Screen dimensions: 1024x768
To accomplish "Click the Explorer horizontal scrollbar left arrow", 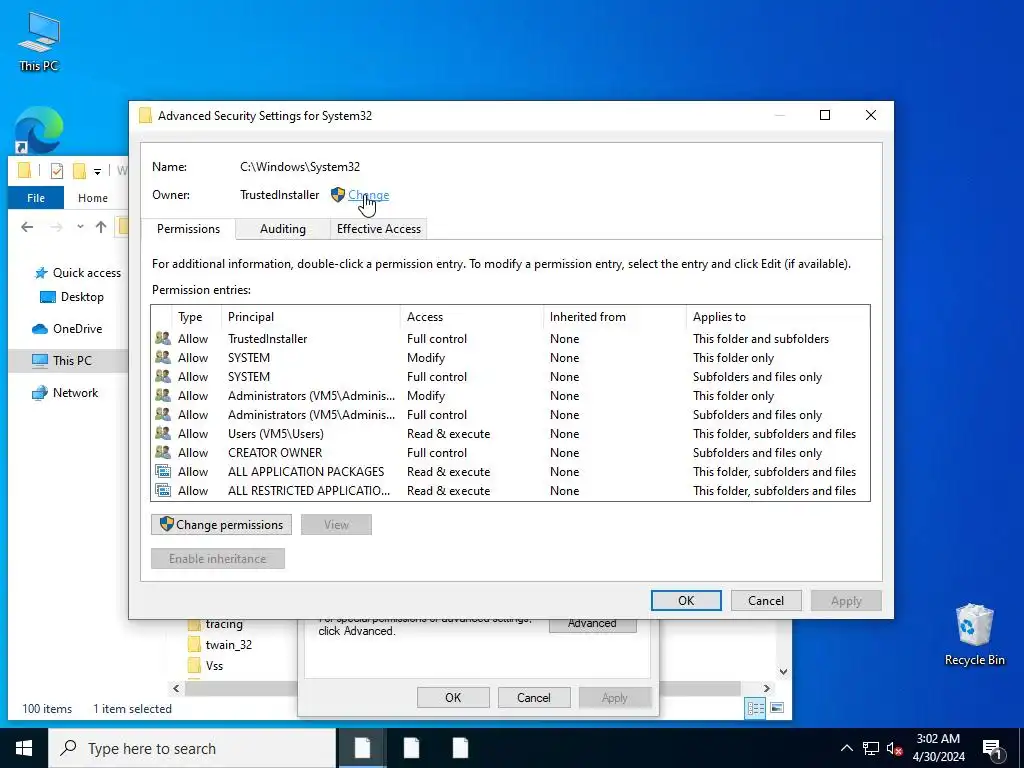I will coord(176,688).
